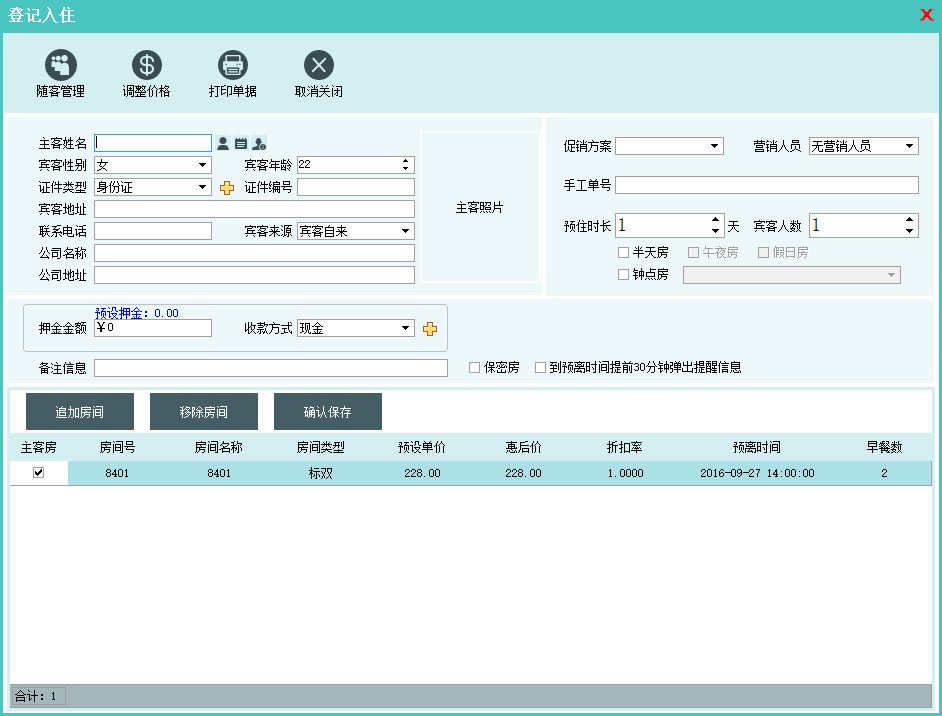Screen dimensions: 942x716
Task: Click the 调整价格 dollar icon
Action: tap(147, 66)
